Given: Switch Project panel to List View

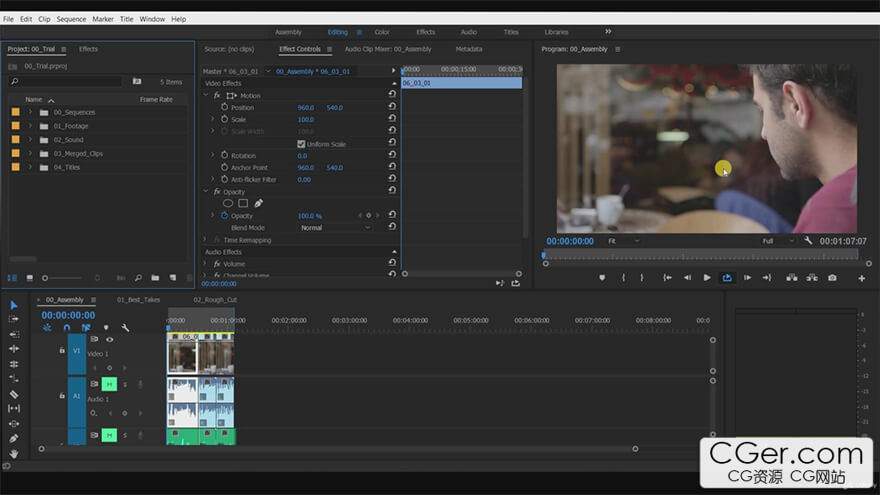Looking at the screenshot, I should click(x=12, y=278).
